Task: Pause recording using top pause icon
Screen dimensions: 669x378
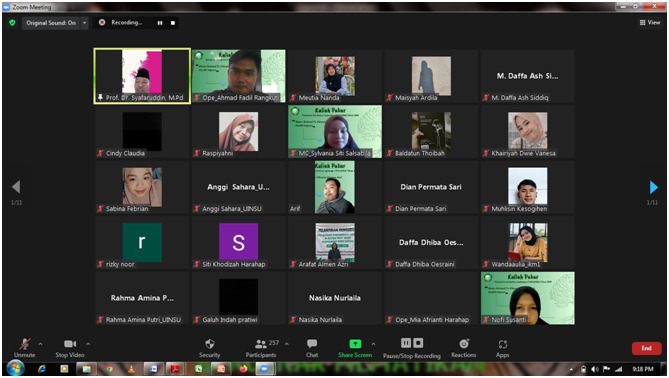Action: click(x=160, y=23)
